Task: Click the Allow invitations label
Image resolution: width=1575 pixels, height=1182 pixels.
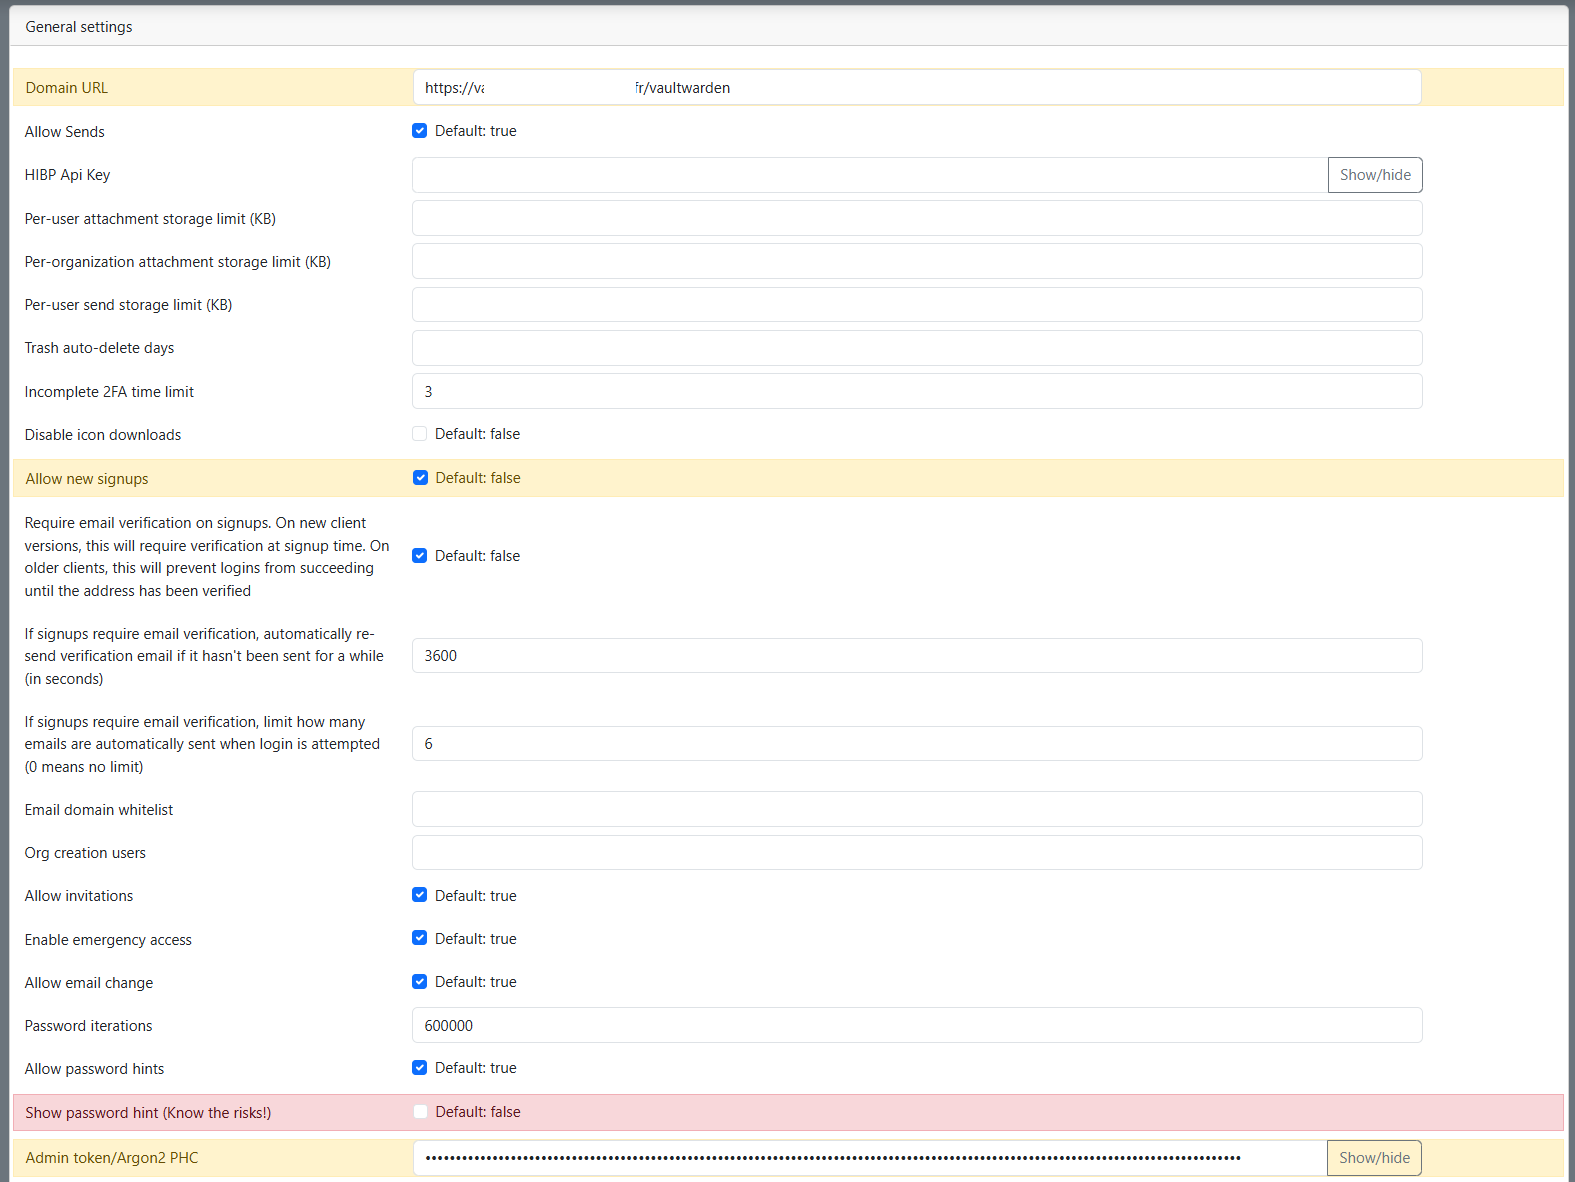Action: coord(79,896)
